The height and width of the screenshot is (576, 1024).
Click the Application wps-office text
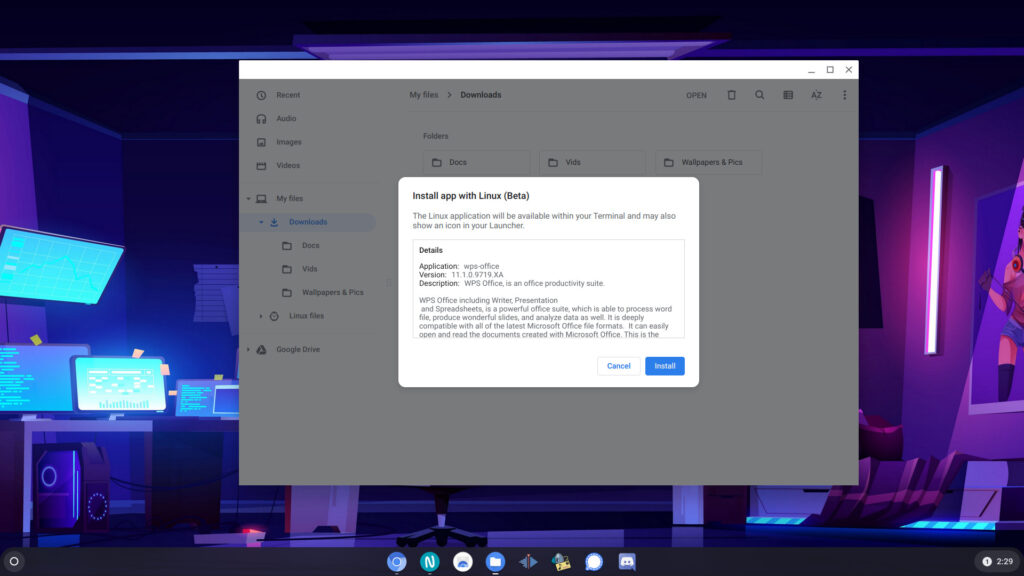tap(459, 266)
